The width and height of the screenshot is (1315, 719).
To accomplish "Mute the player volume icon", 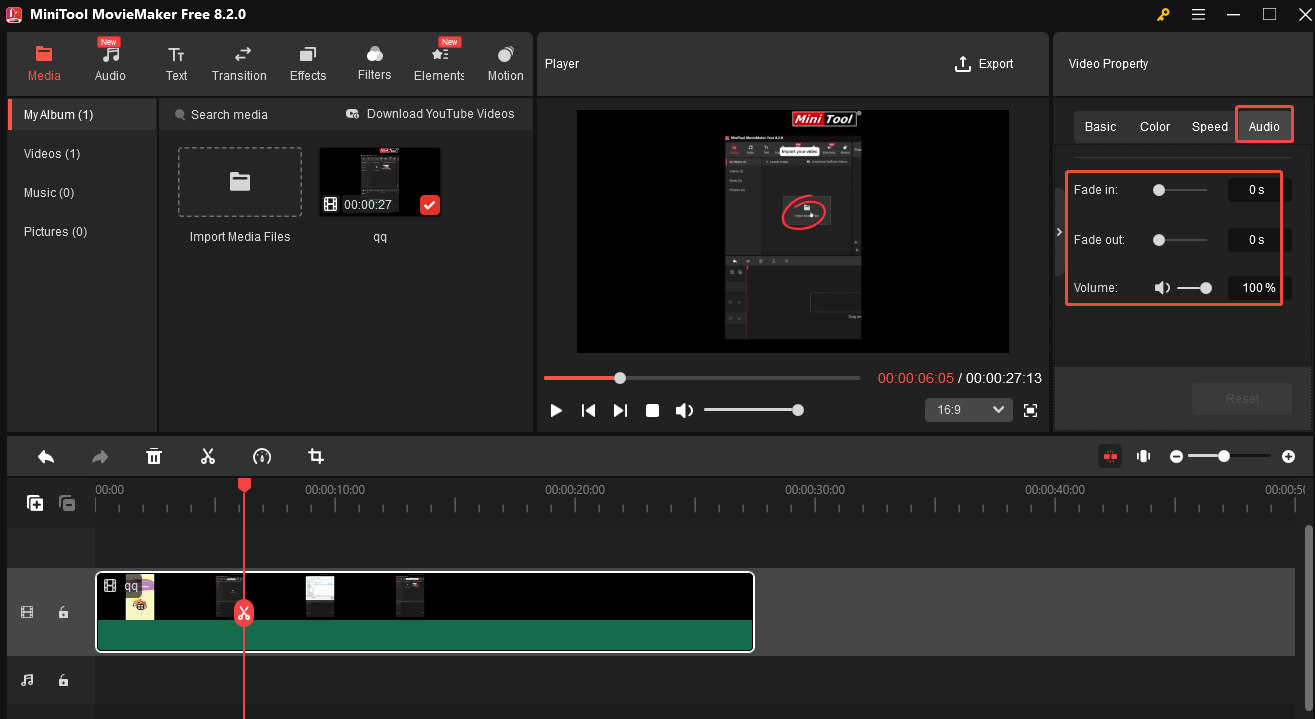I will coord(684,410).
